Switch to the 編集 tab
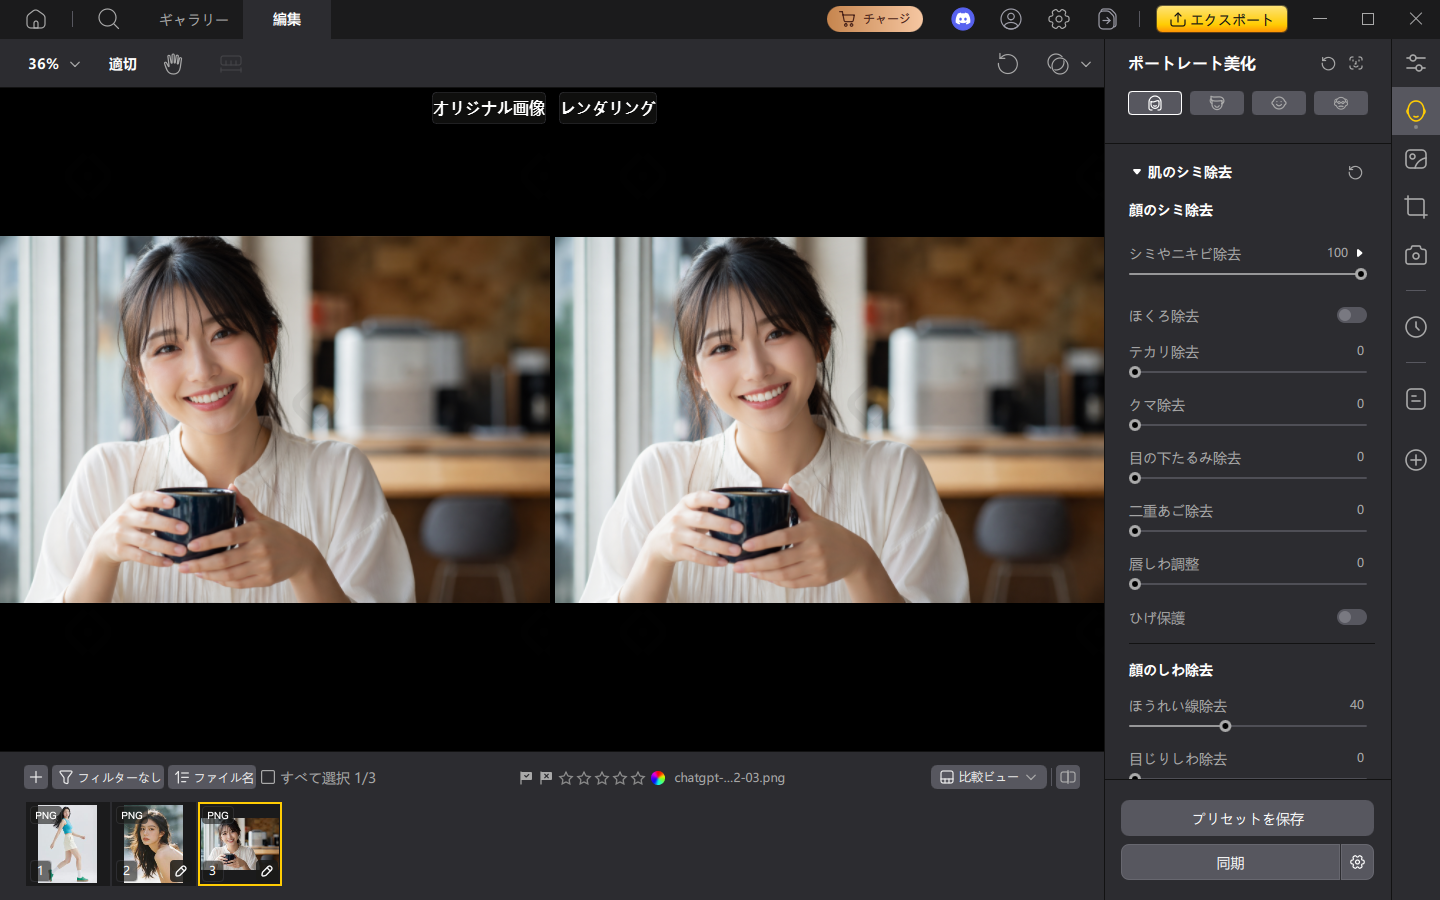This screenshot has width=1440, height=900. (x=287, y=19)
